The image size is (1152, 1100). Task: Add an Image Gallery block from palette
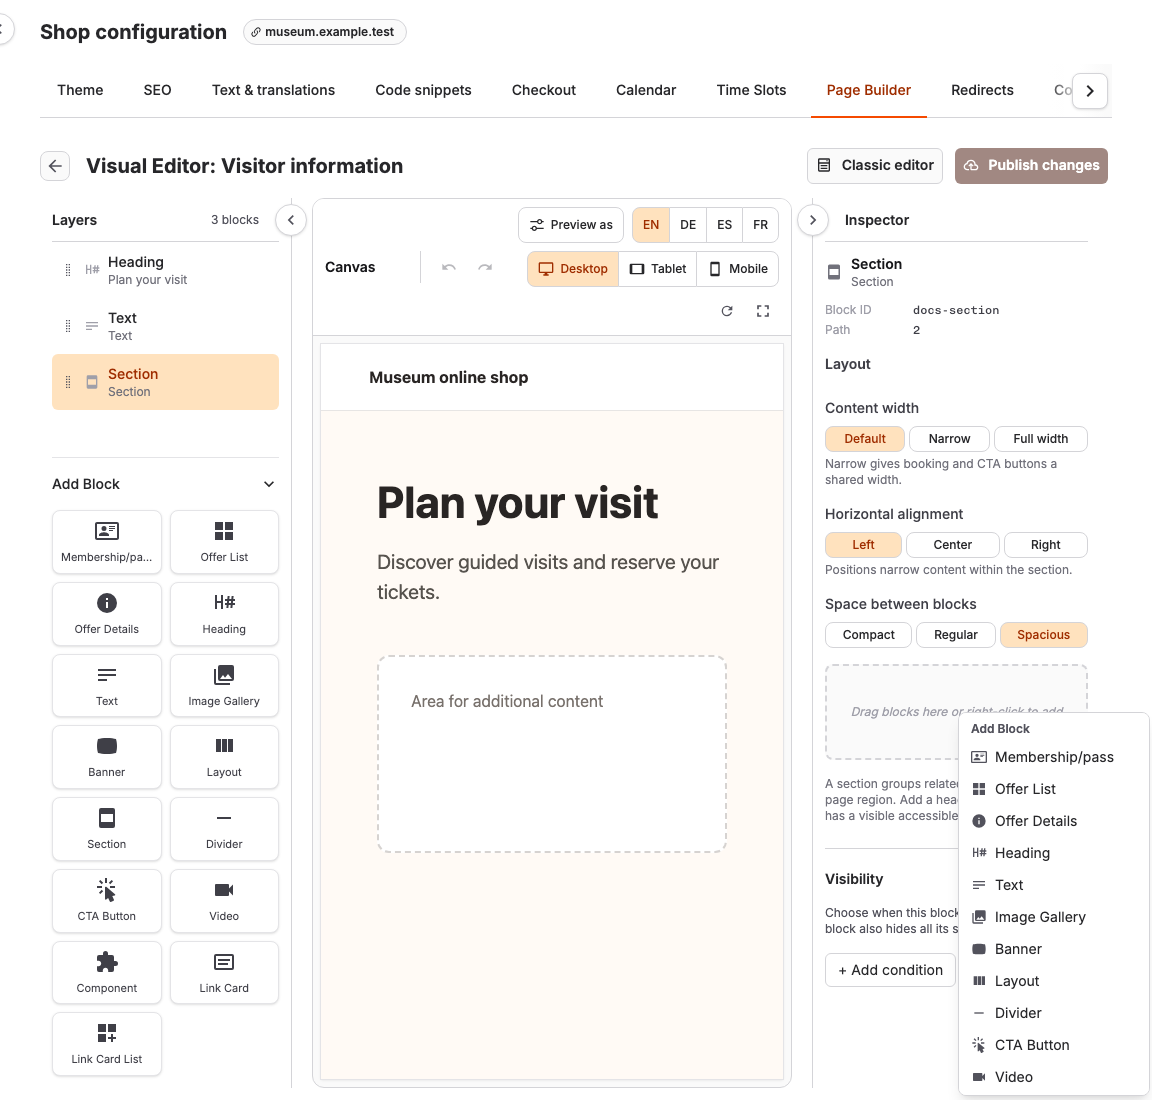click(x=224, y=686)
